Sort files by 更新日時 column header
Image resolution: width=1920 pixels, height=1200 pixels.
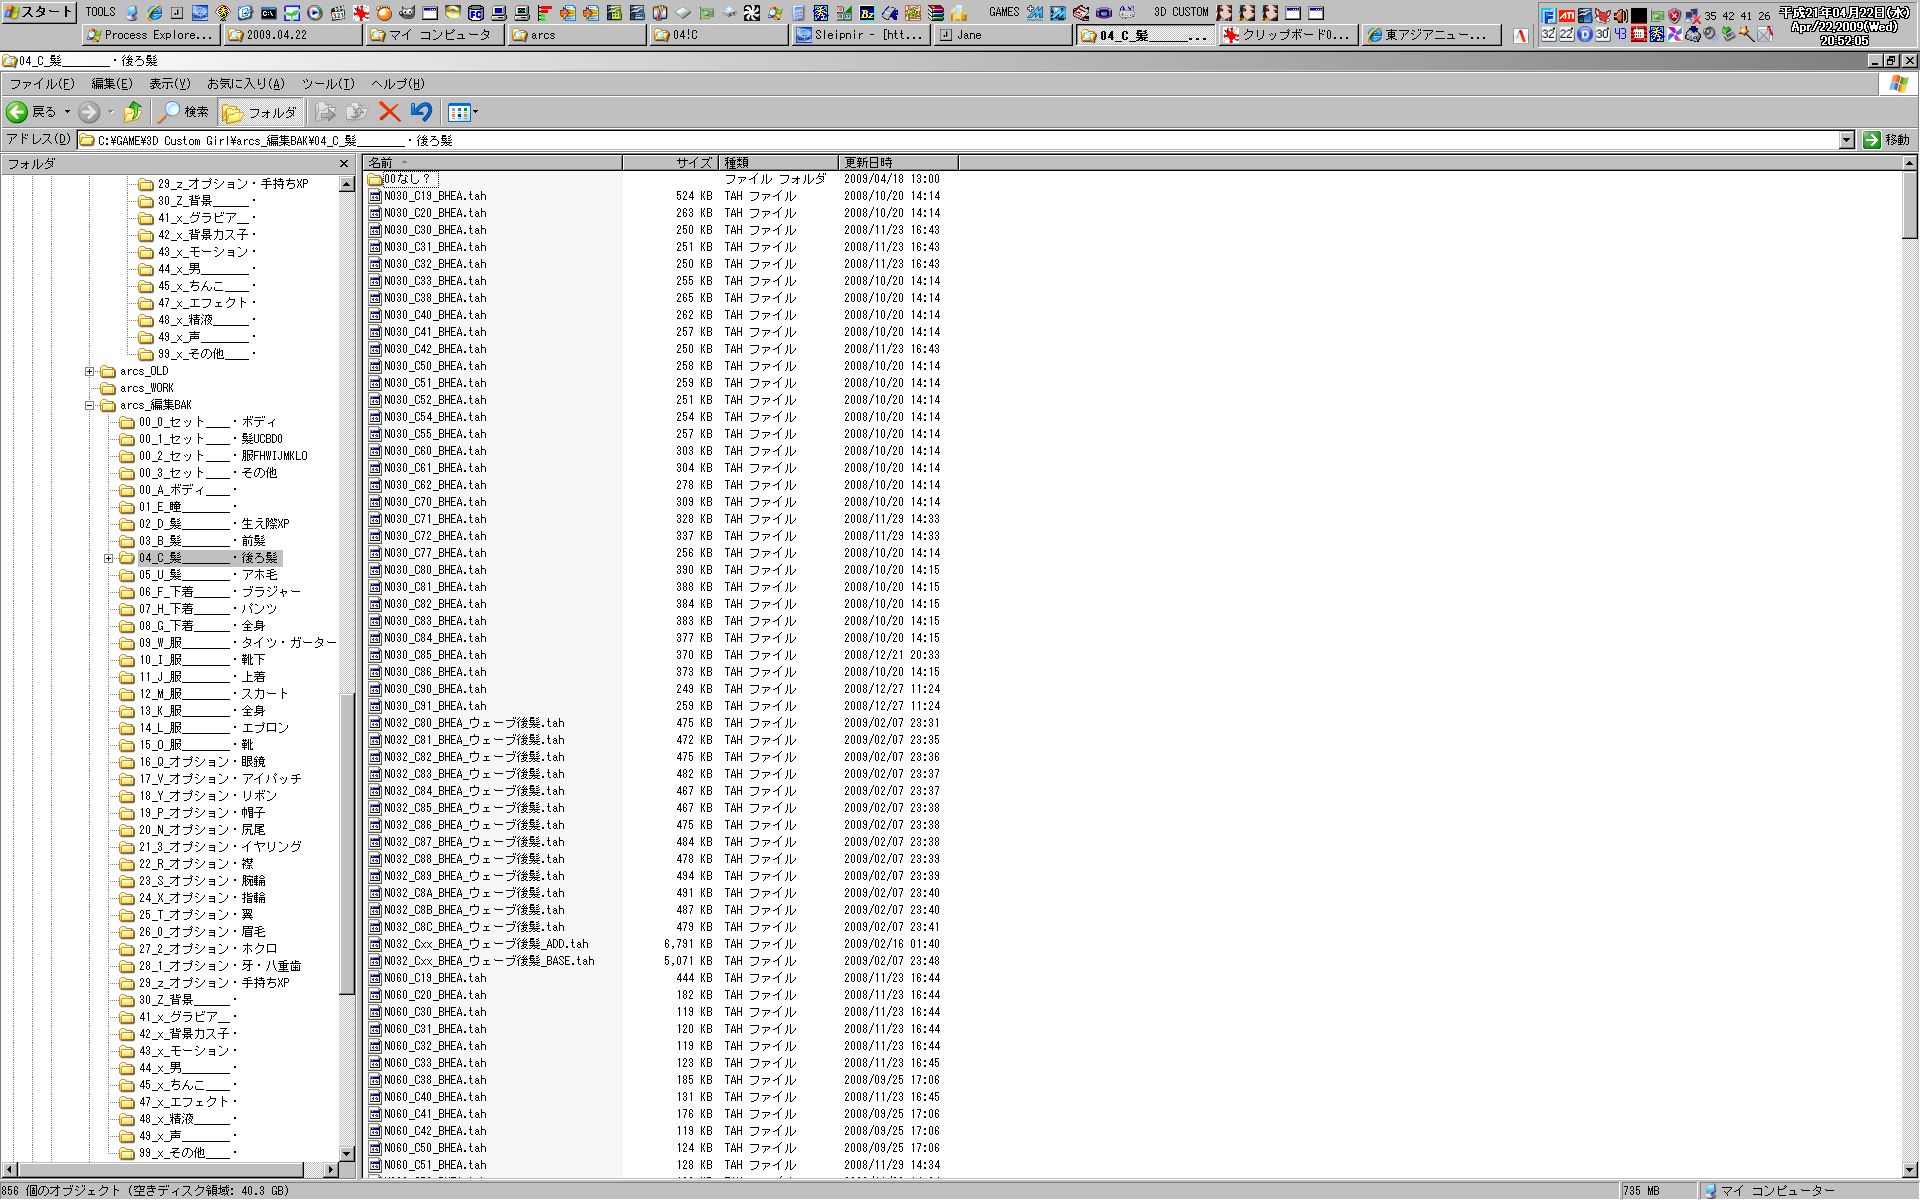896,162
